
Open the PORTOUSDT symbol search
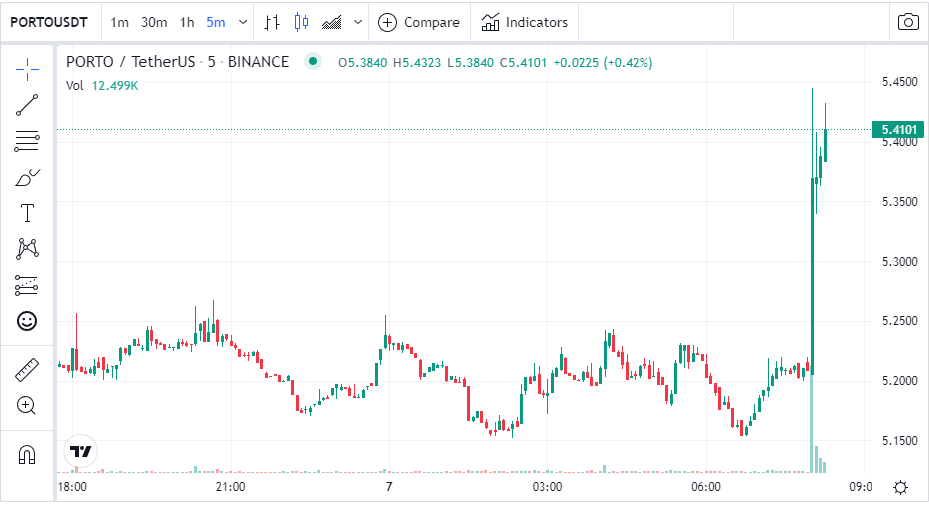[49, 23]
